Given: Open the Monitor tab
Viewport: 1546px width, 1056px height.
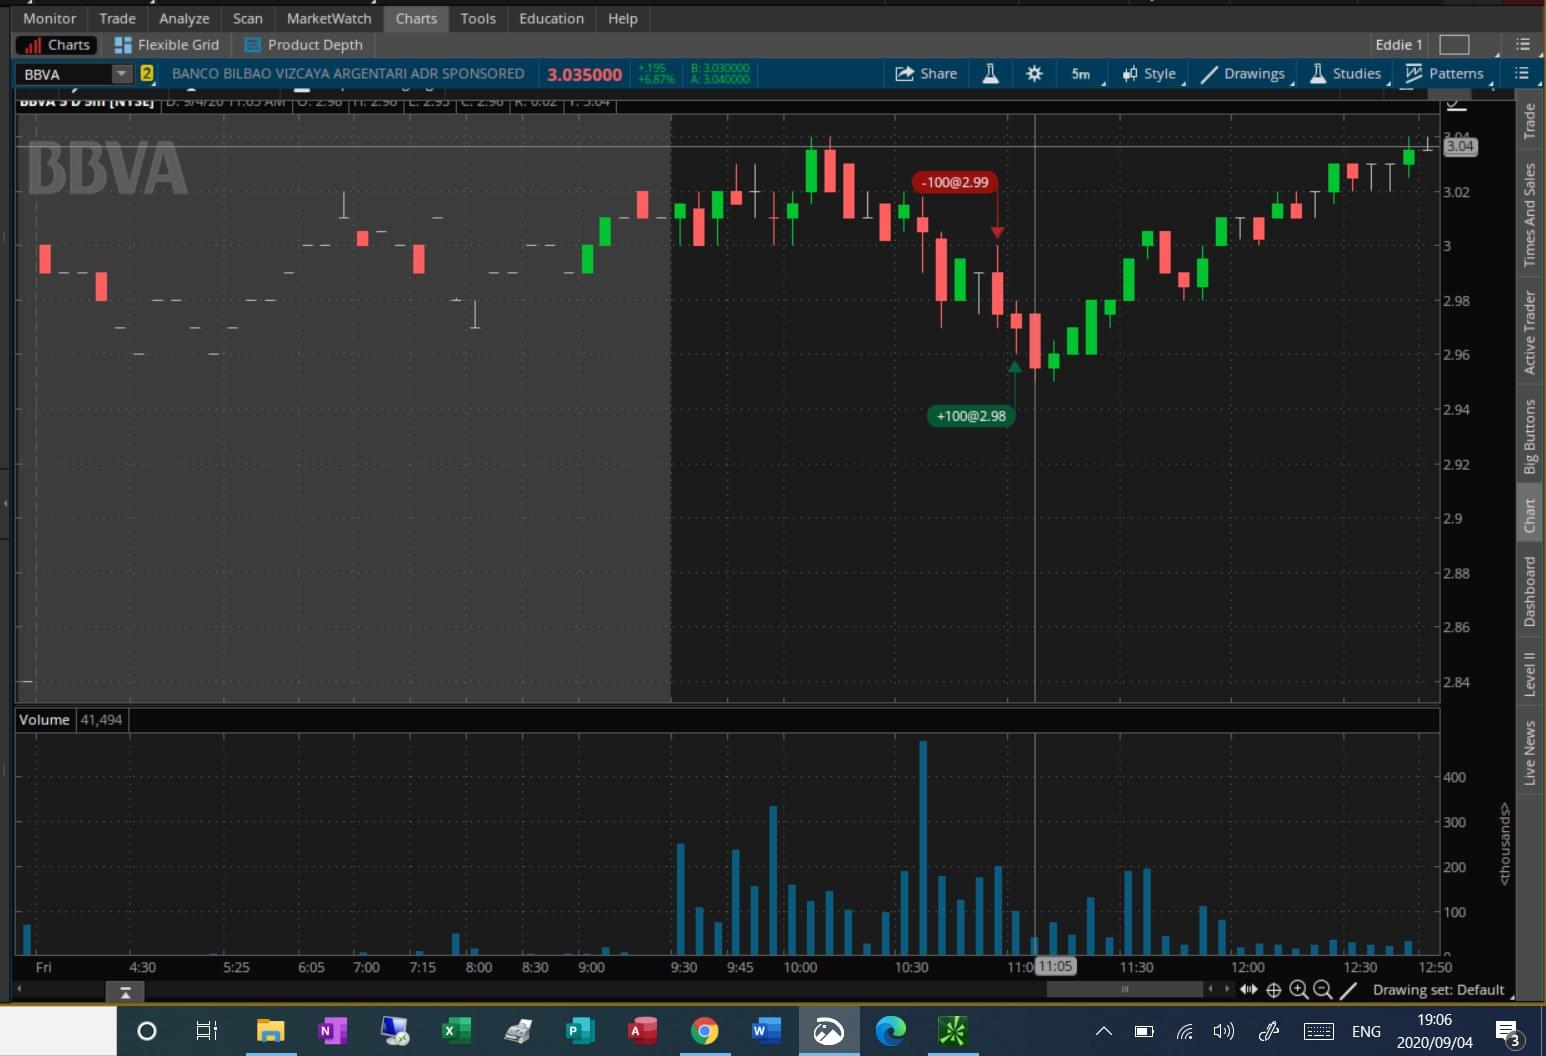Looking at the screenshot, I should click(49, 18).
